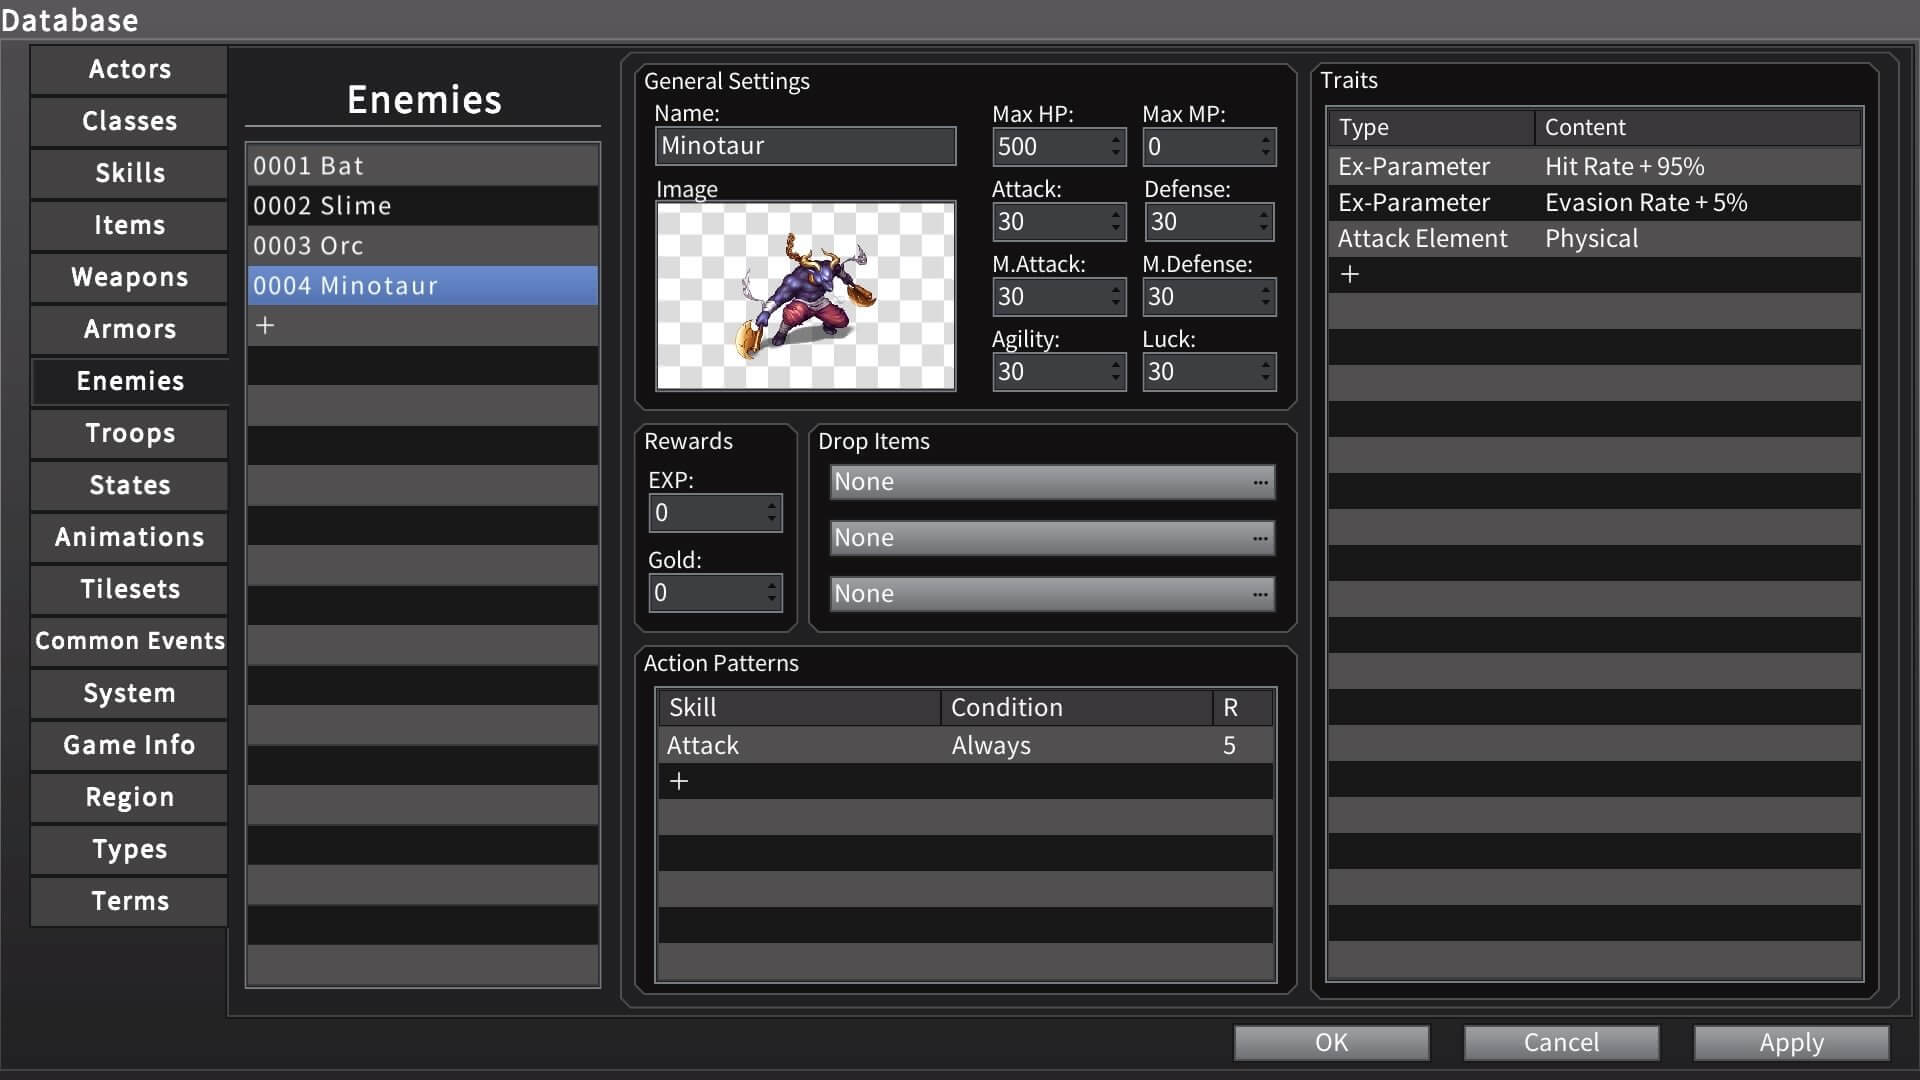Open the Region tab
Viewport: 1920px width, 1080px height.
(130, 798)
